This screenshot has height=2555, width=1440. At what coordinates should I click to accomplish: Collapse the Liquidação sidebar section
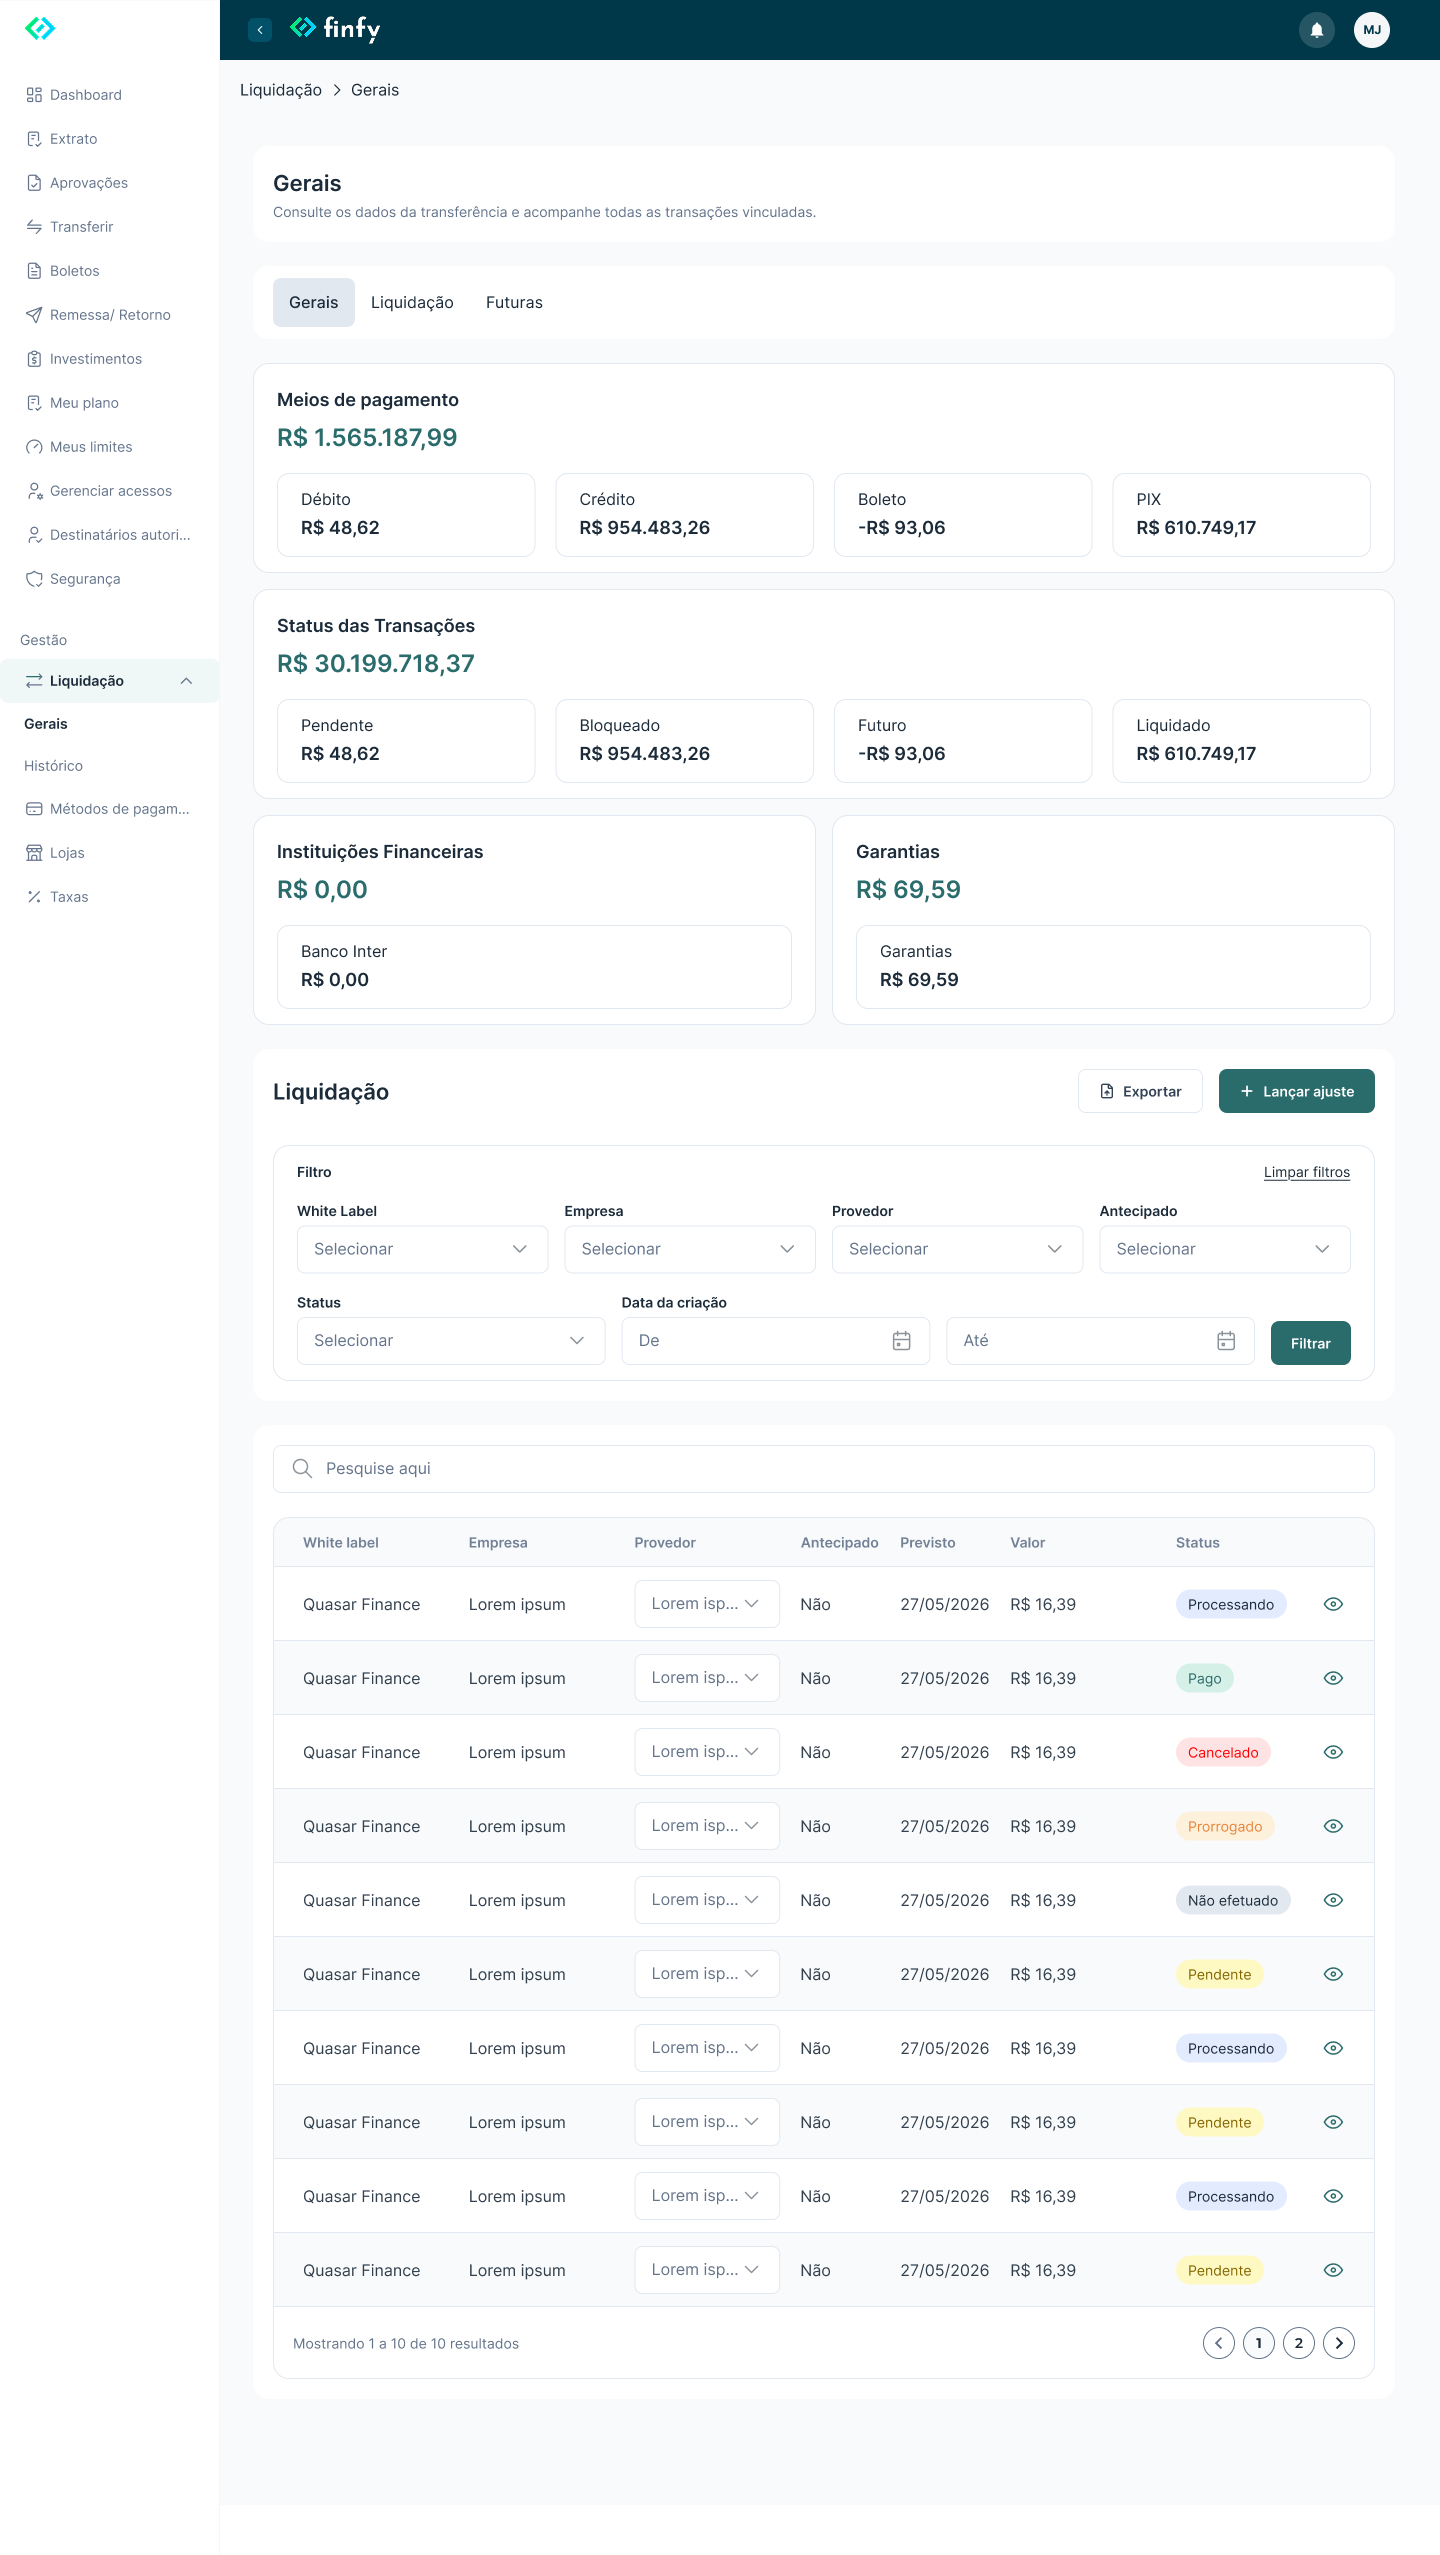point(186,681)
